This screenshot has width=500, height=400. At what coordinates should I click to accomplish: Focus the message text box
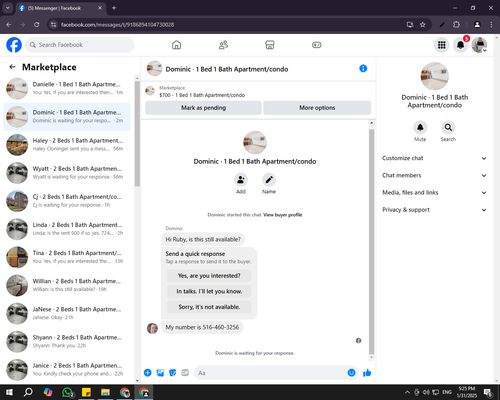(270, 373)
